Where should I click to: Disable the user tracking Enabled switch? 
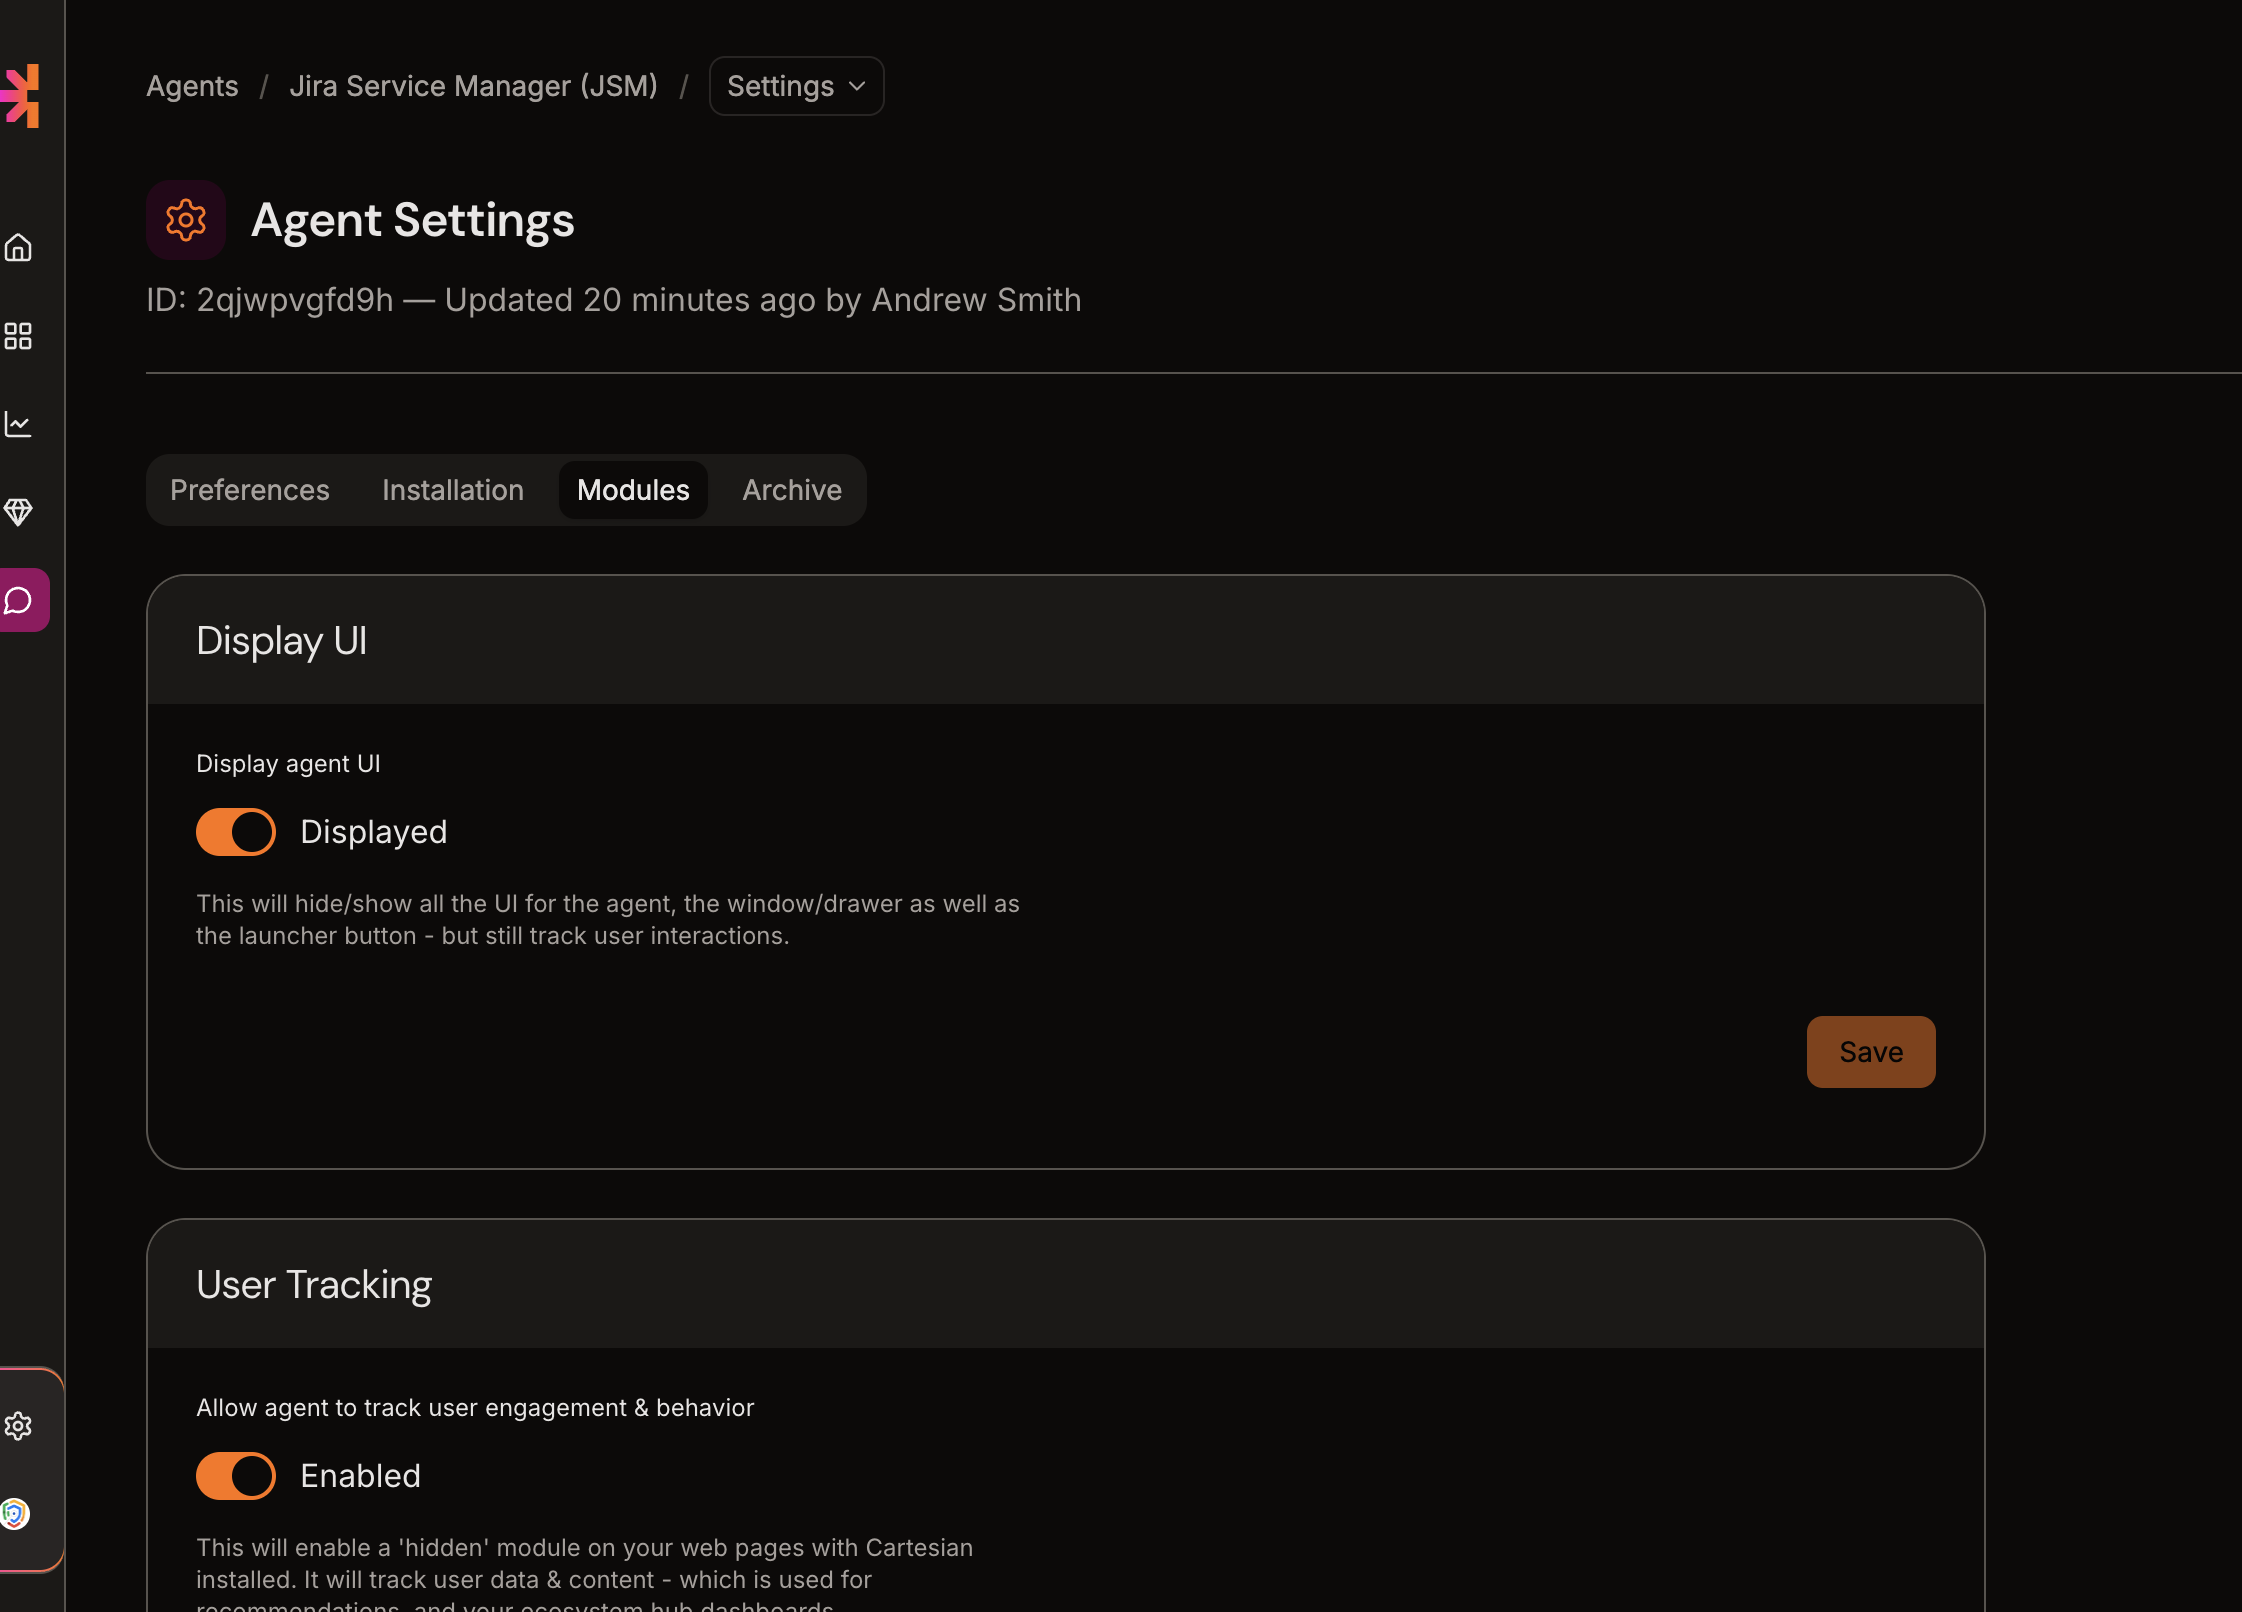coord(236,1476)
